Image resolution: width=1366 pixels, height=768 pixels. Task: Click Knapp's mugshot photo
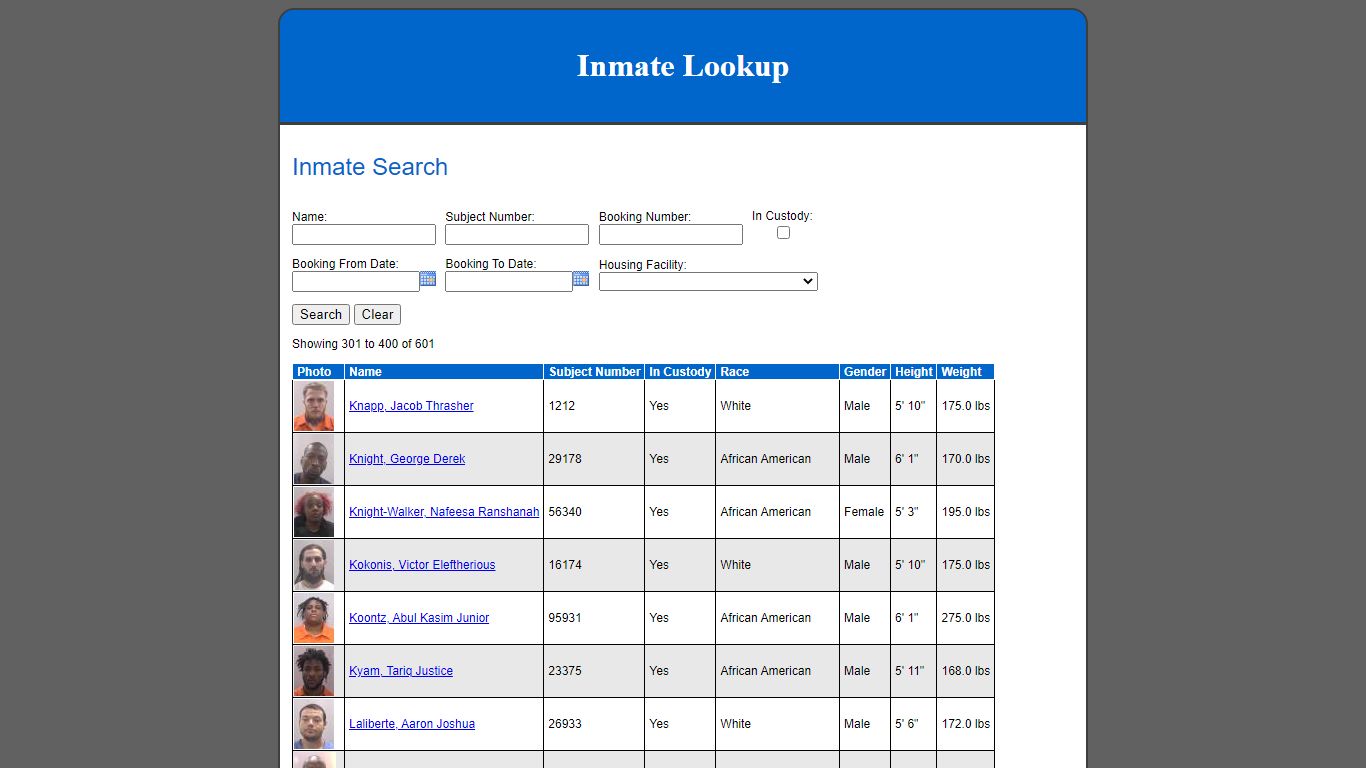316,405
